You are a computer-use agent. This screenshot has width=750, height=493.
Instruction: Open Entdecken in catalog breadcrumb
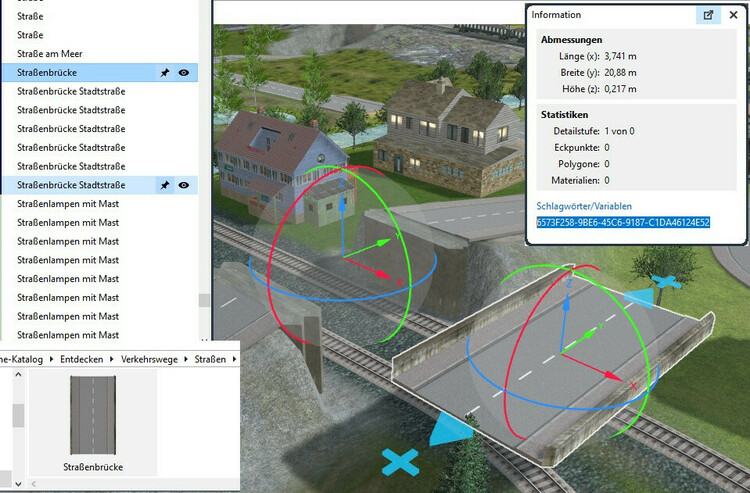pos(81,359)
